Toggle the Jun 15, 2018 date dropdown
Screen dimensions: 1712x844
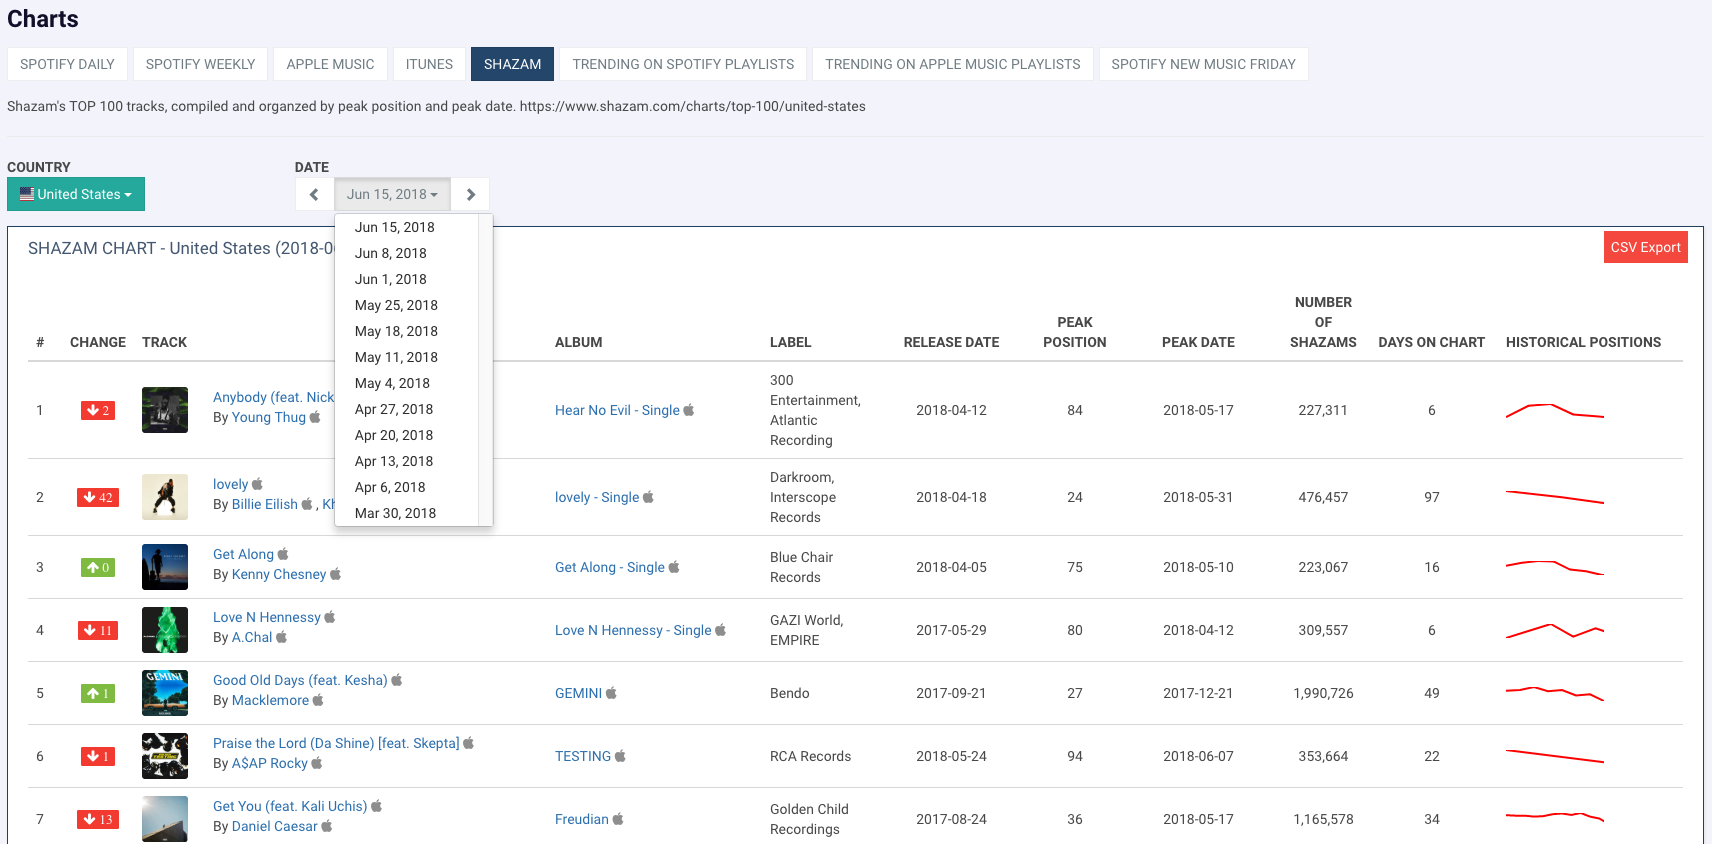[392, 194]
